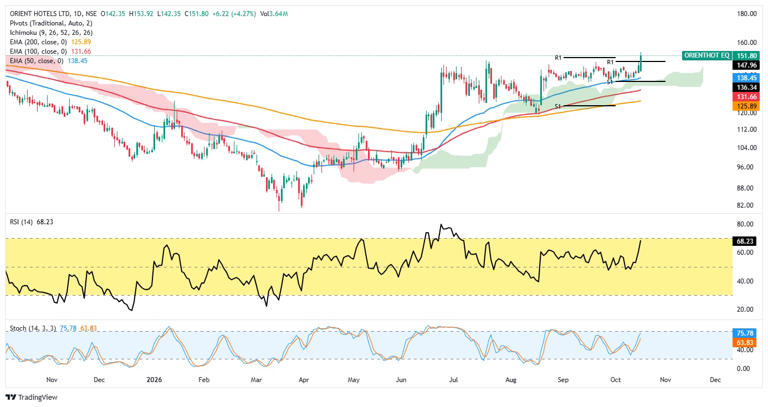Image resolution: width=768 pixels, height=407 pixels.
Task: Click the Jul label on time axis
Action: (x=453, y=380)
